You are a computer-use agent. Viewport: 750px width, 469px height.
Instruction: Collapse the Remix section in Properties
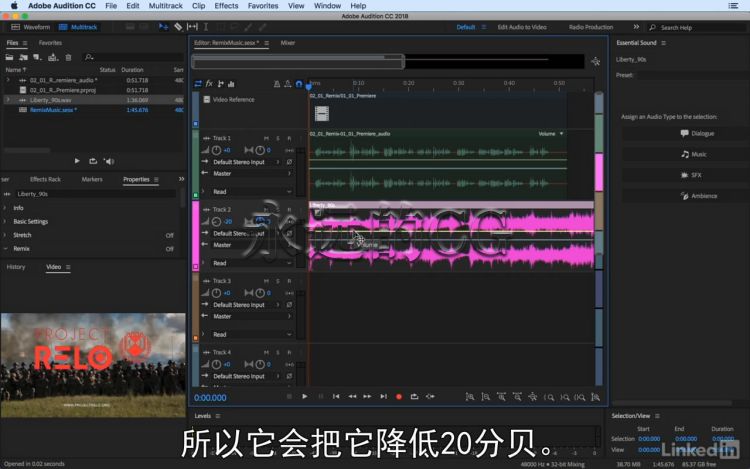point(5,249)
